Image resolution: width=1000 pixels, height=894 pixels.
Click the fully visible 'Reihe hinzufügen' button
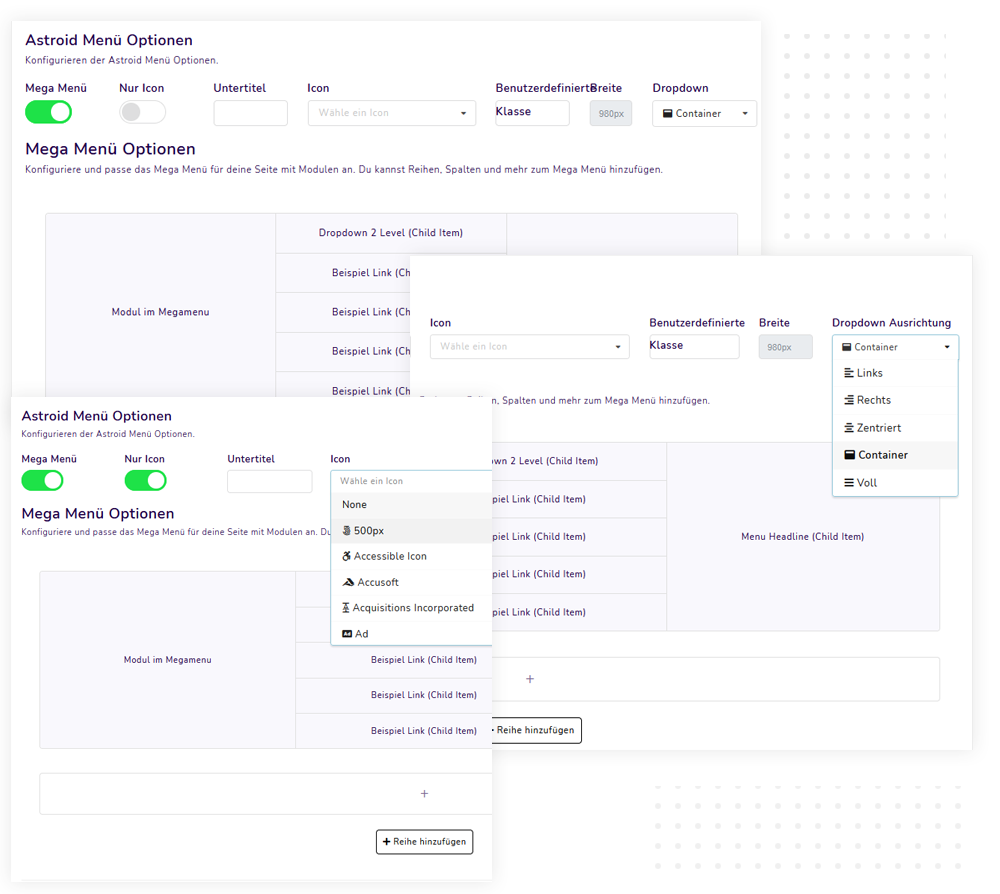[x=424, y=842]
